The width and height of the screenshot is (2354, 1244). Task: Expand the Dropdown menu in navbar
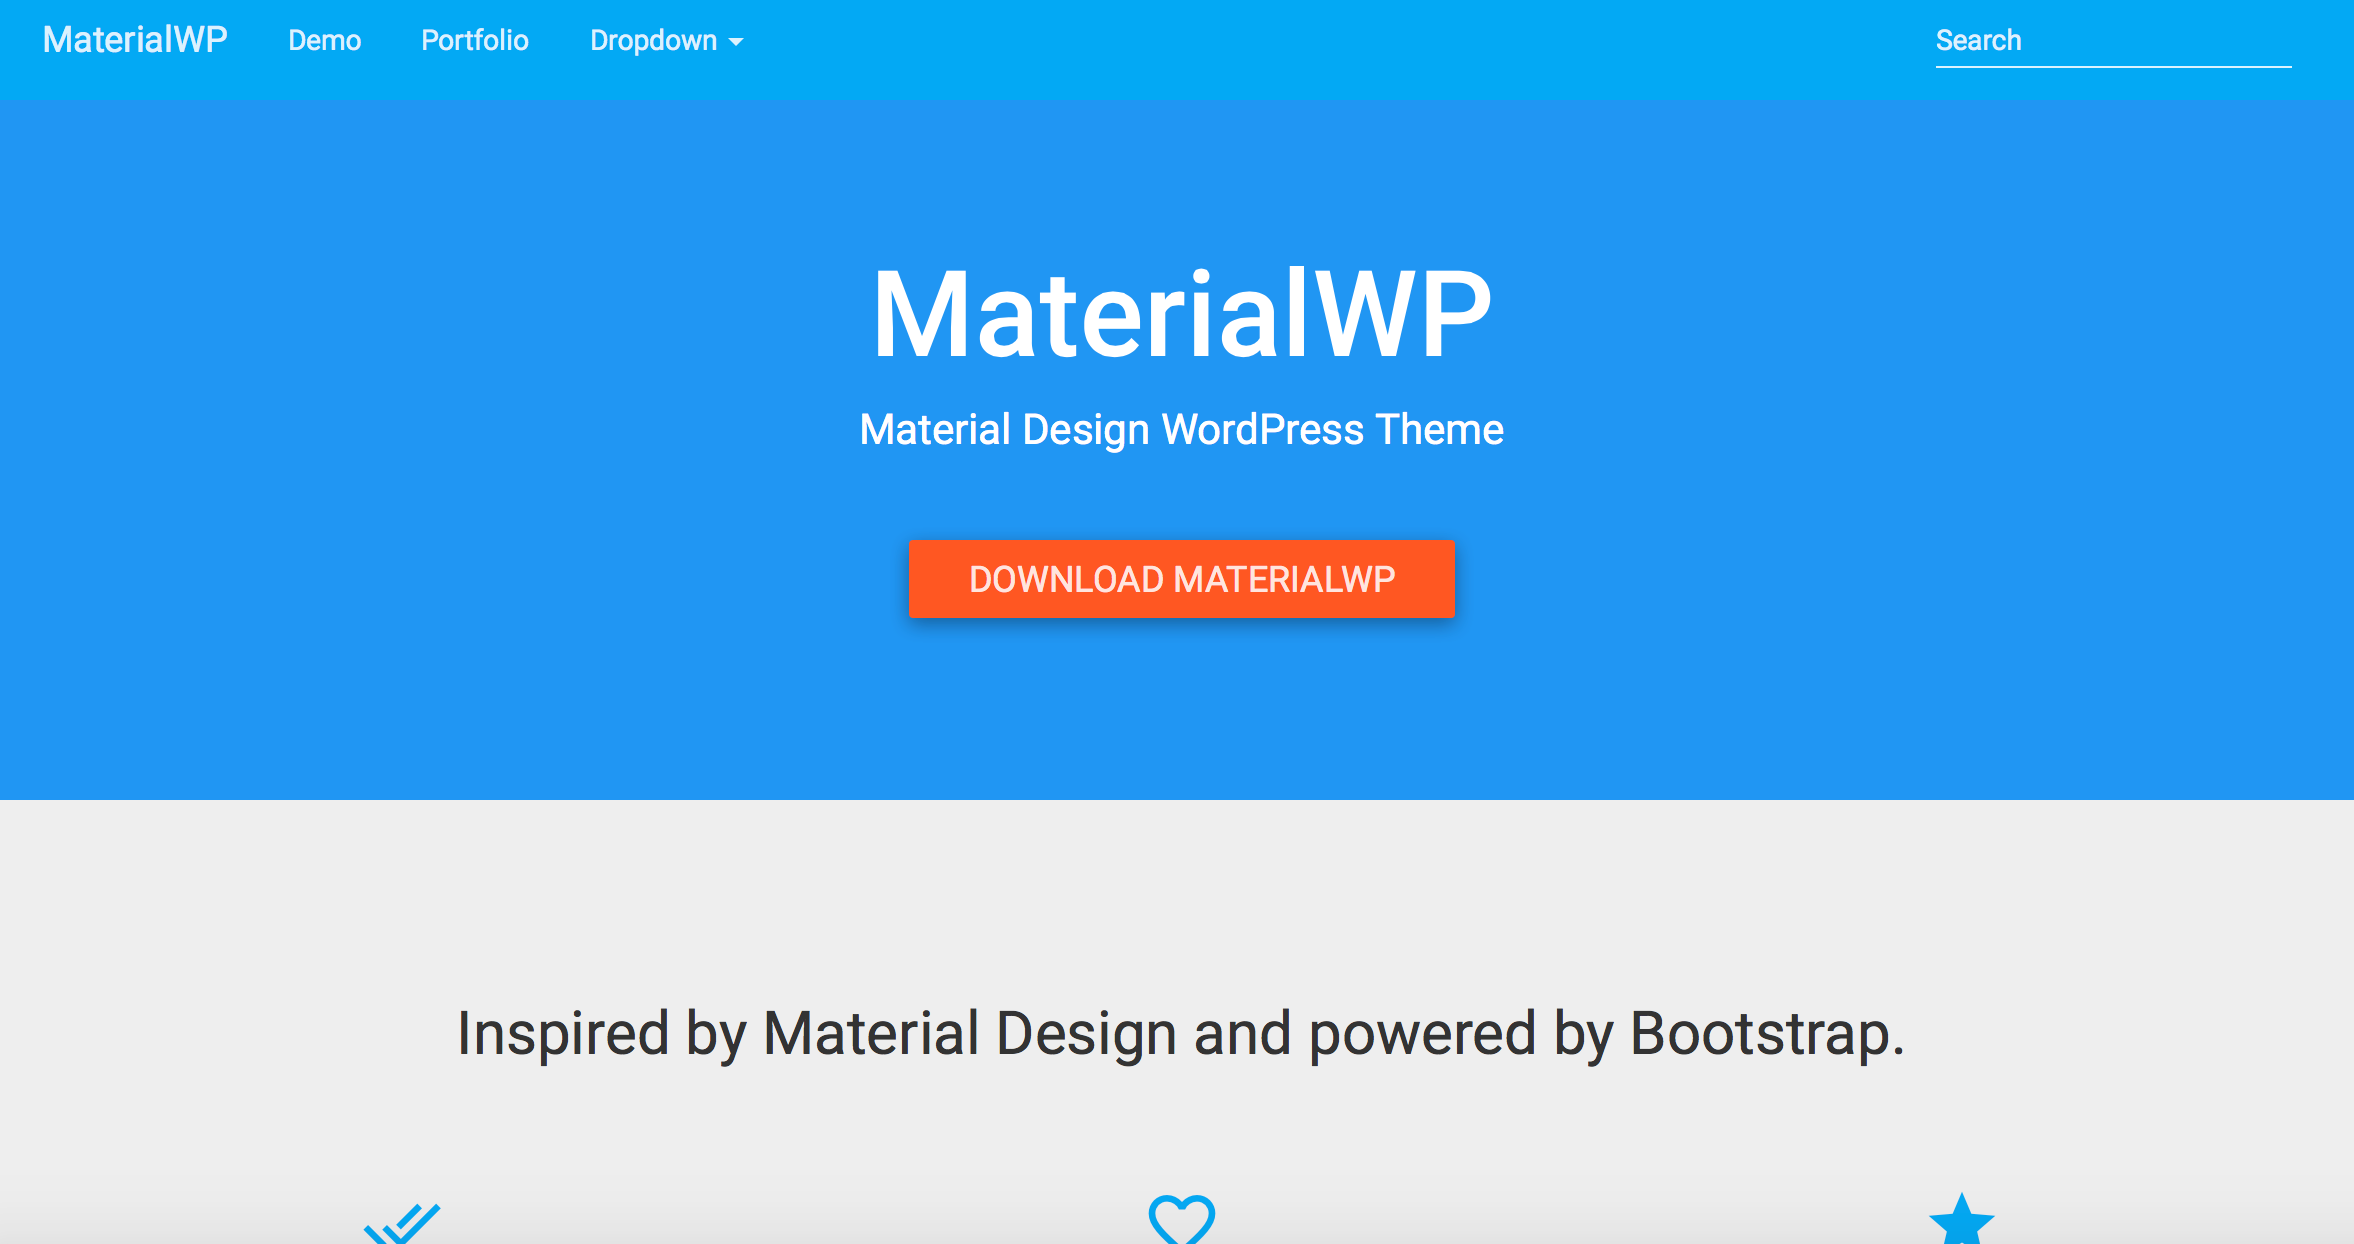(x=666, y=40)
